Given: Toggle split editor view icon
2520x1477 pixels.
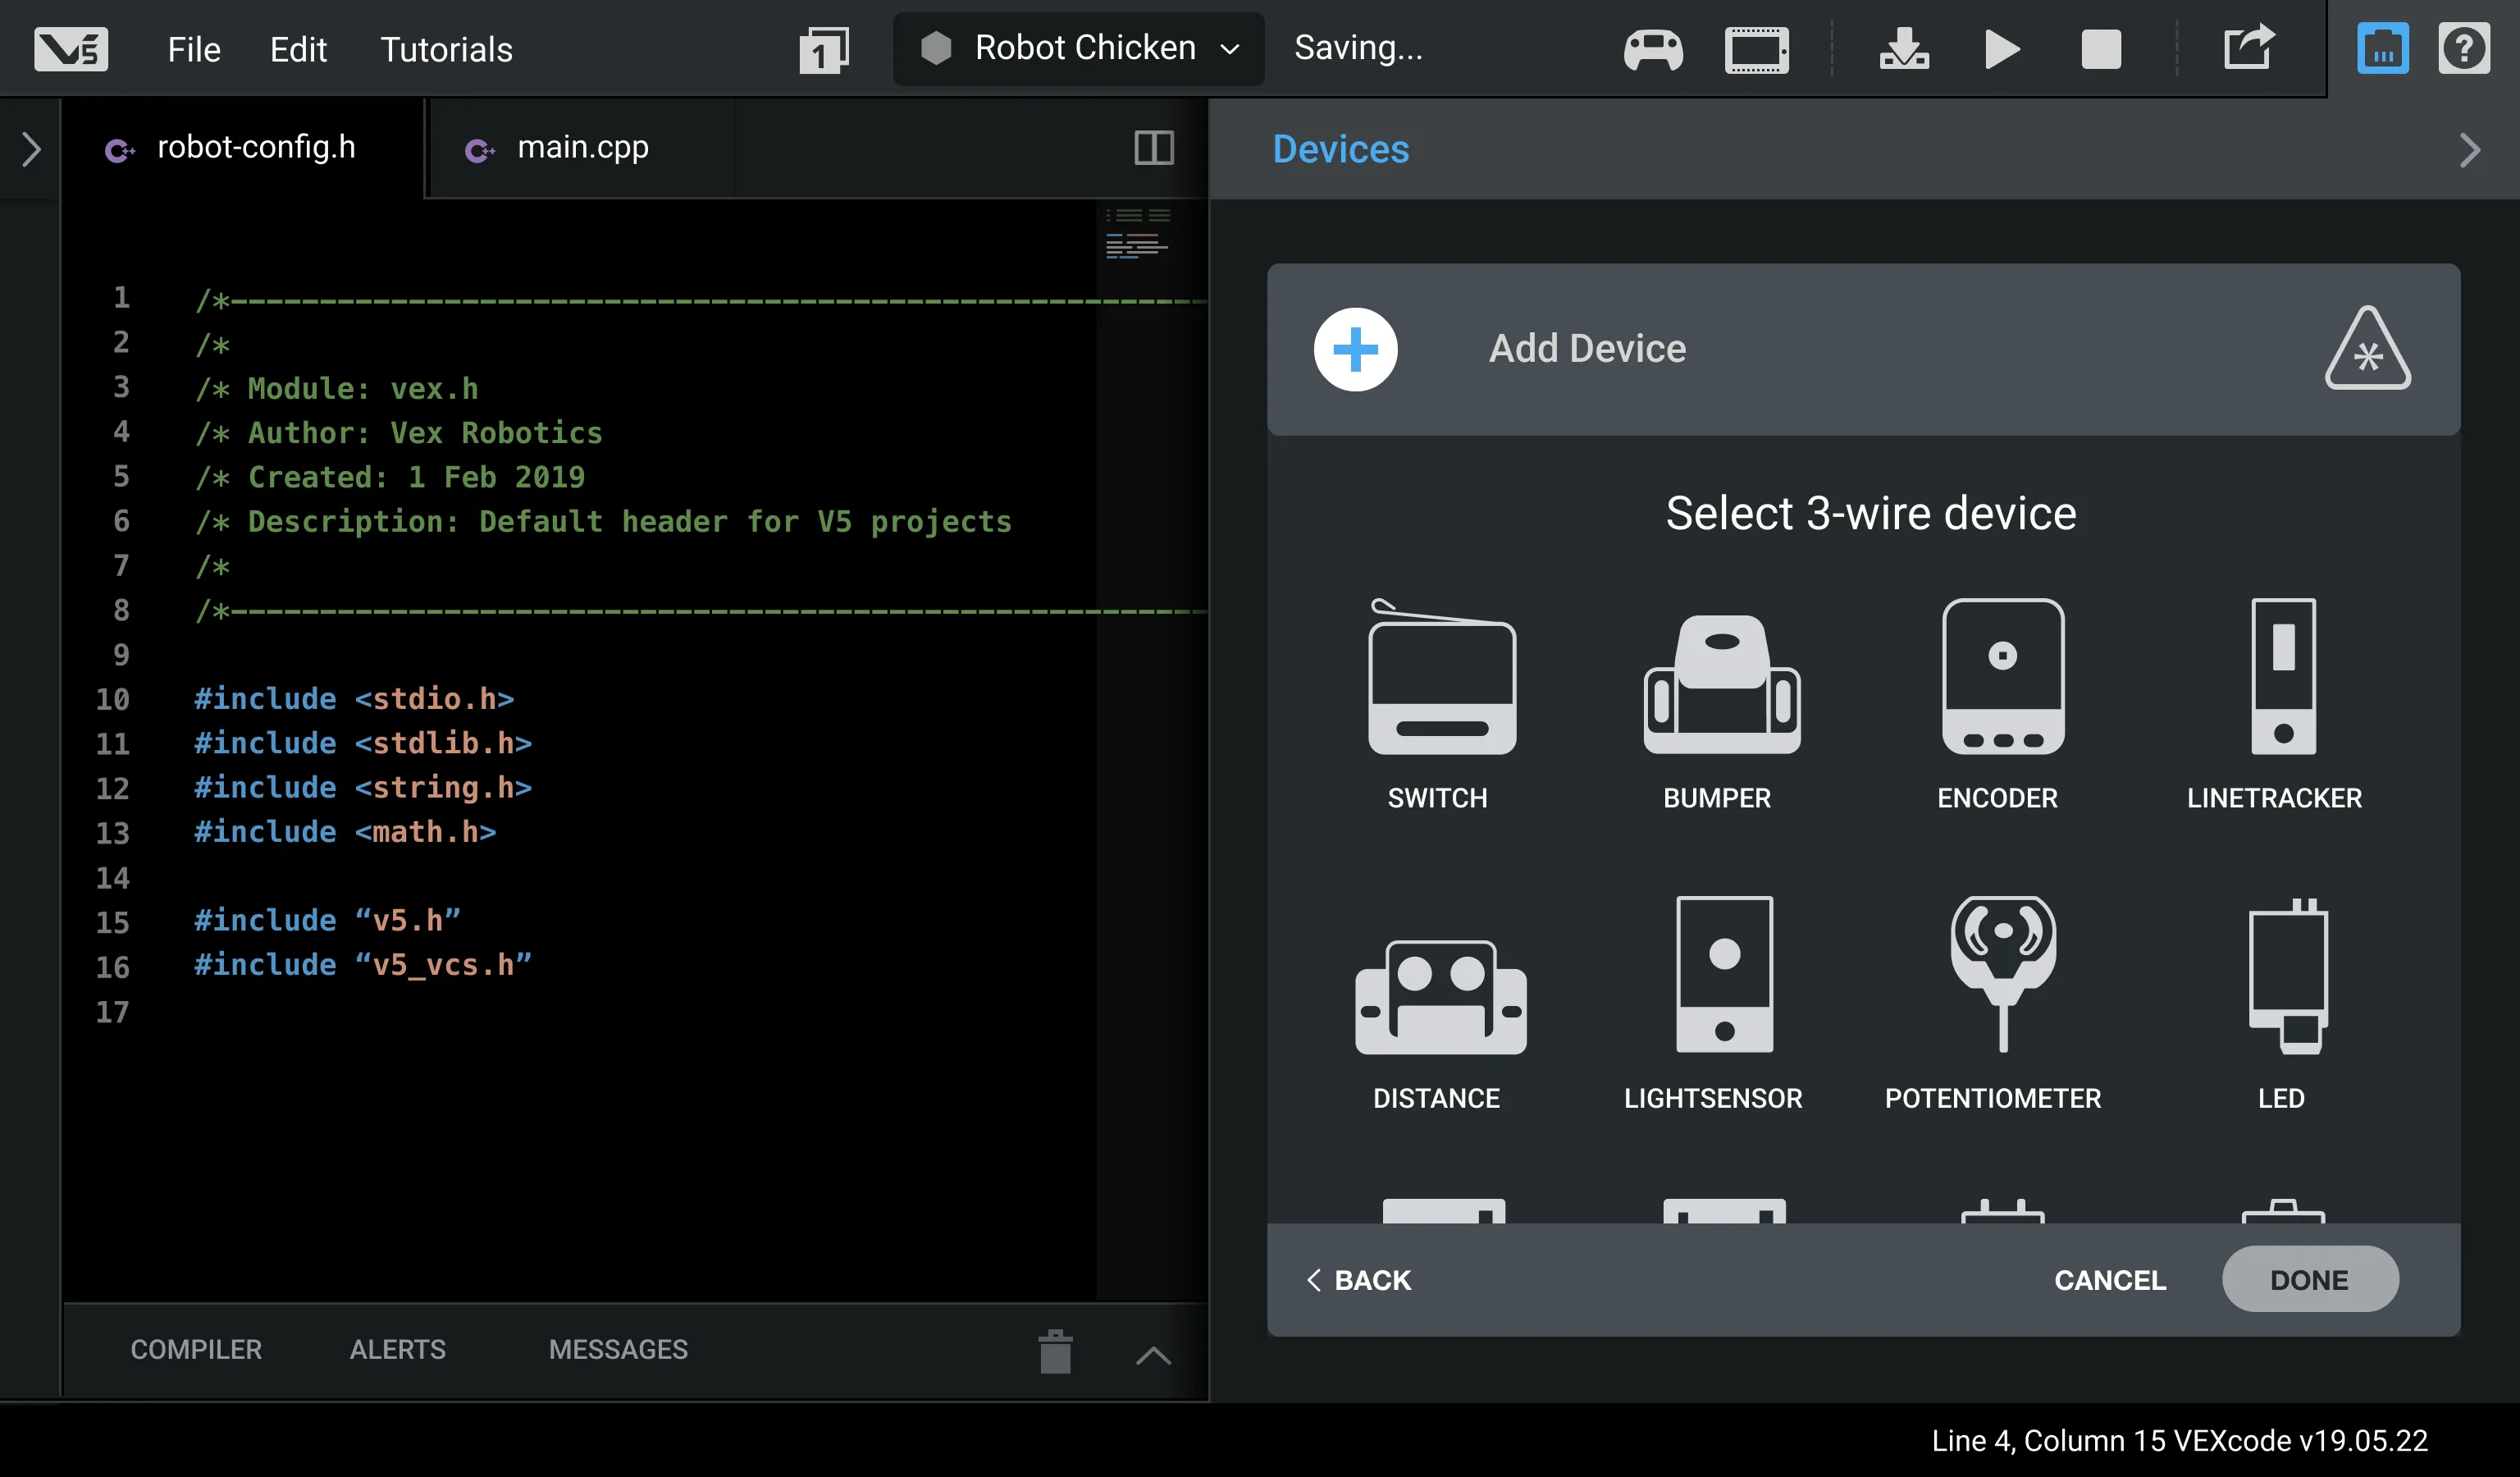Looking at the screenshot, I should [1153, 148].
